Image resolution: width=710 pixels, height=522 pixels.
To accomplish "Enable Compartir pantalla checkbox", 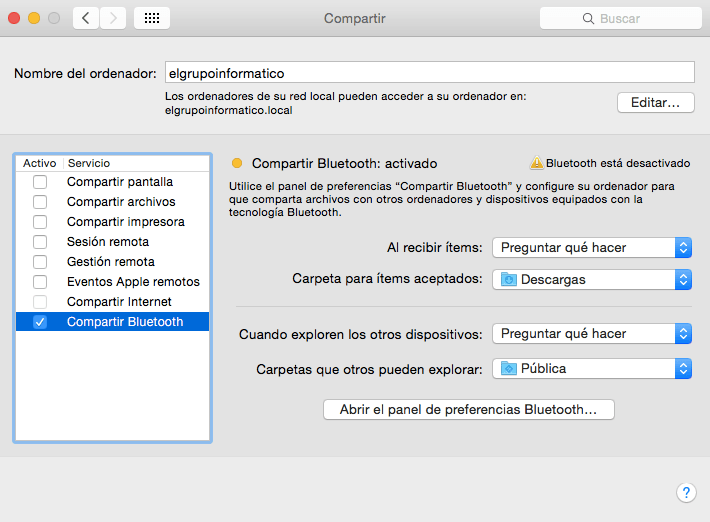I will point(40,182).
